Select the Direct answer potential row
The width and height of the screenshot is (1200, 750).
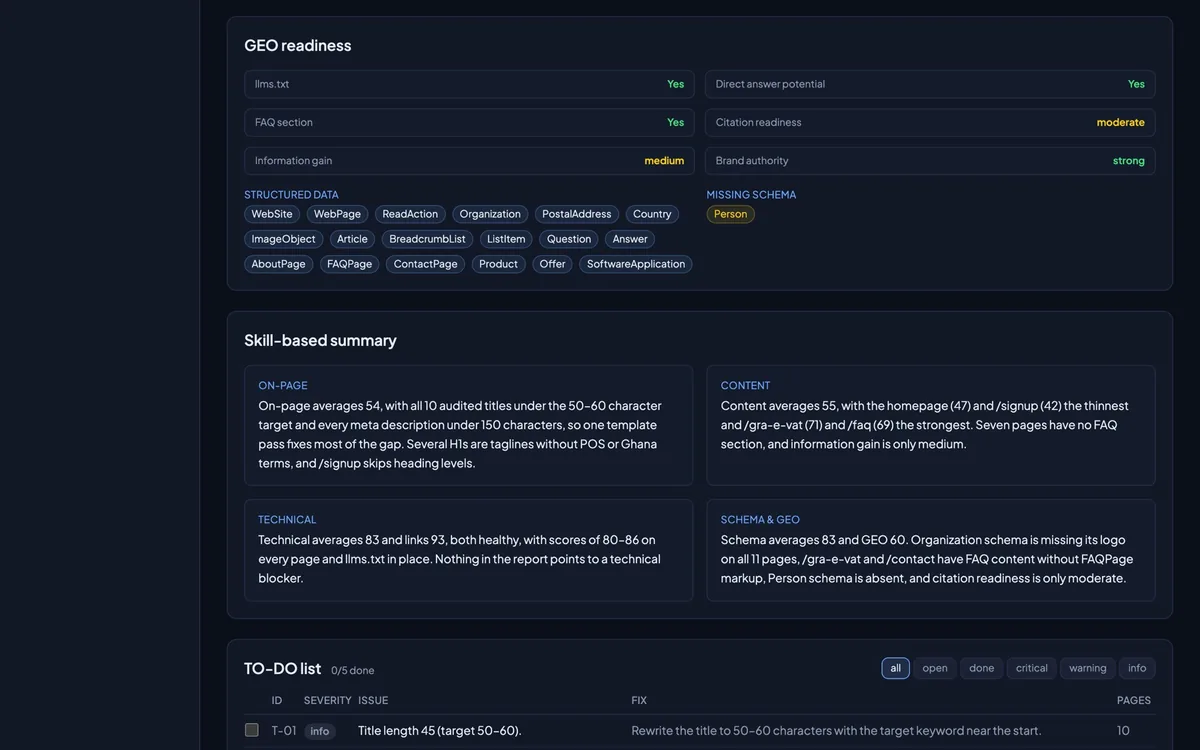click(x=930, y=84)
